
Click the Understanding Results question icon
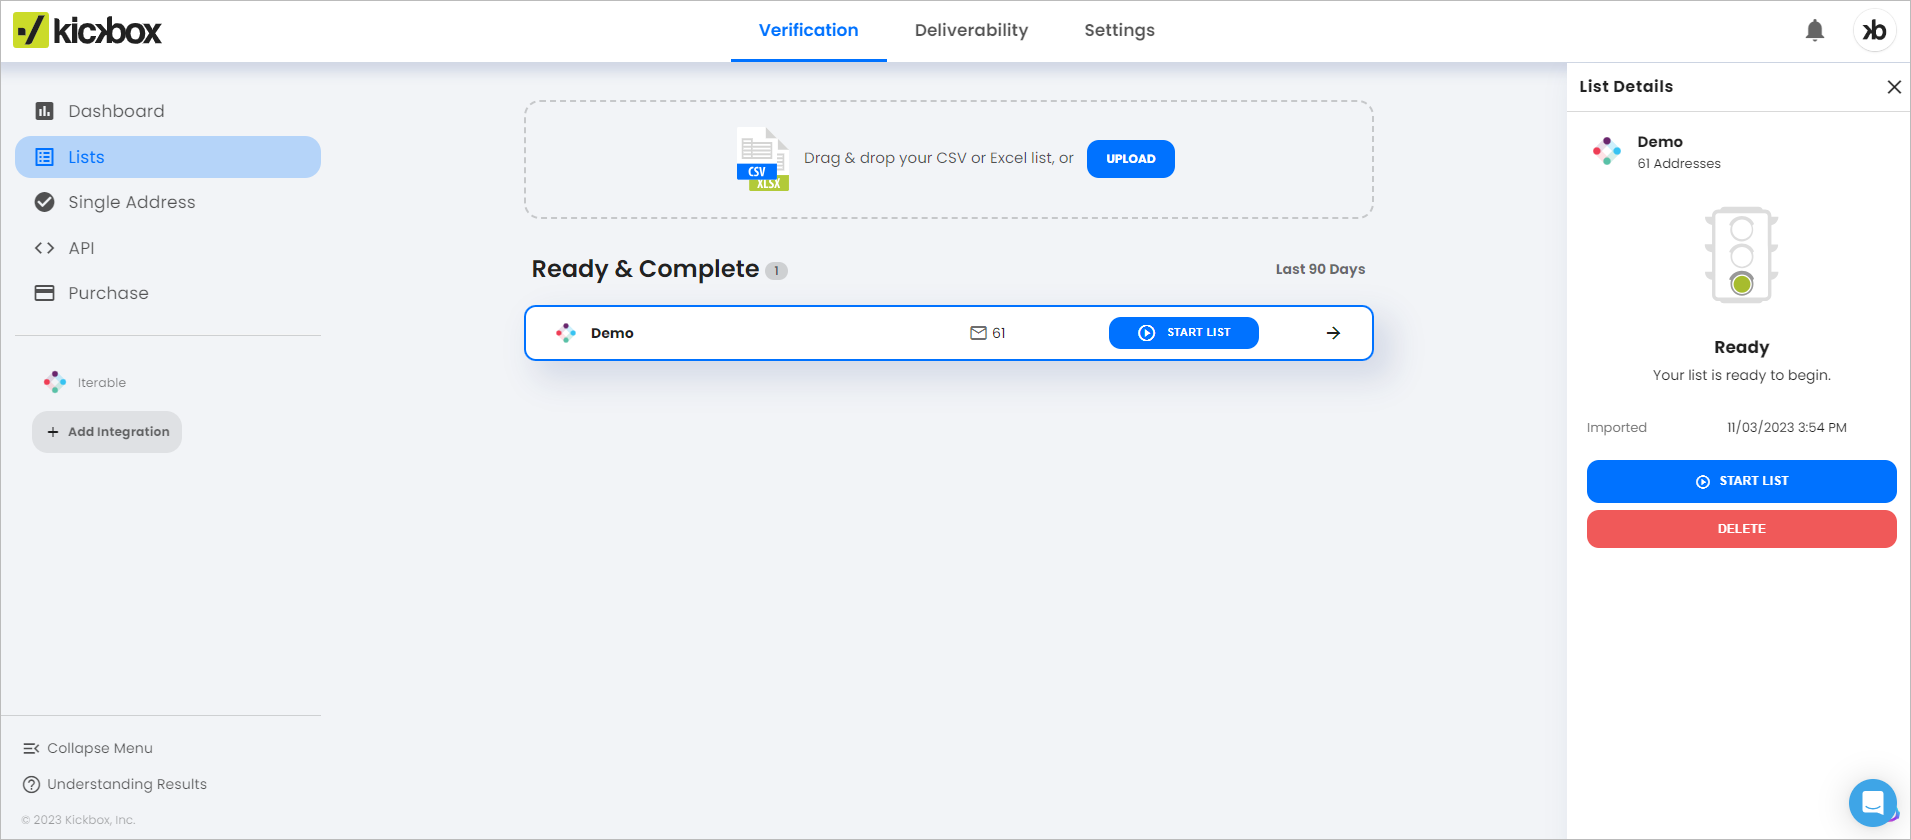tap(31, 784)
